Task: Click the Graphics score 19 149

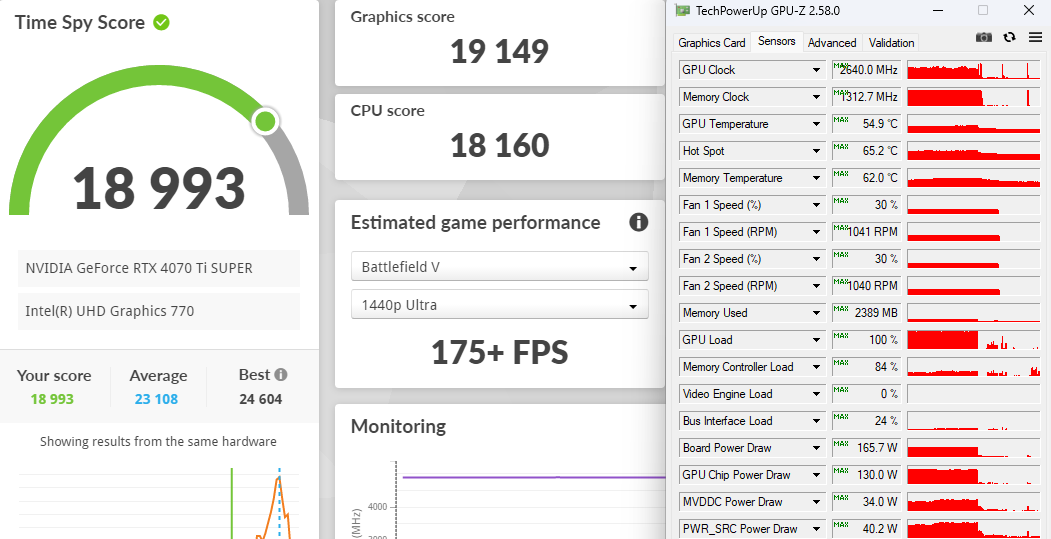Action: pyautogui.click(x=499, y=52)
